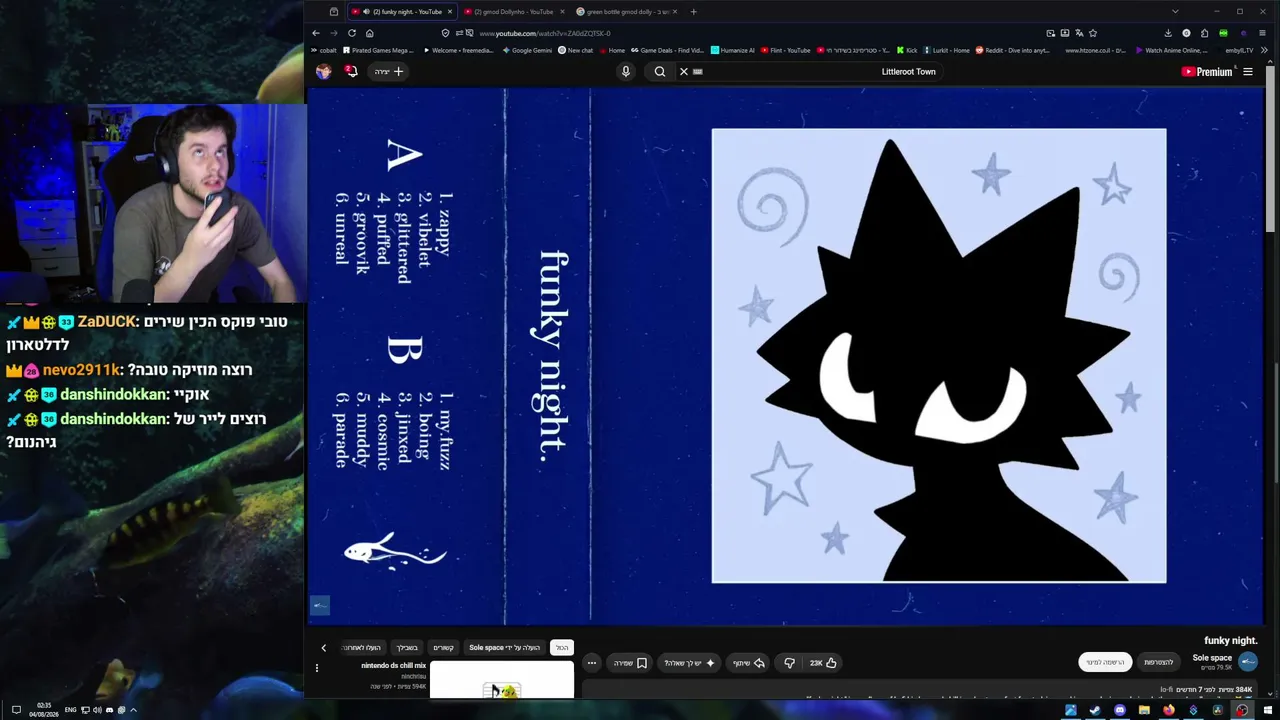This screenshot has width=1280, height=720.
Task: Change the ENG input language in taskbar
Action: [70, 710]
